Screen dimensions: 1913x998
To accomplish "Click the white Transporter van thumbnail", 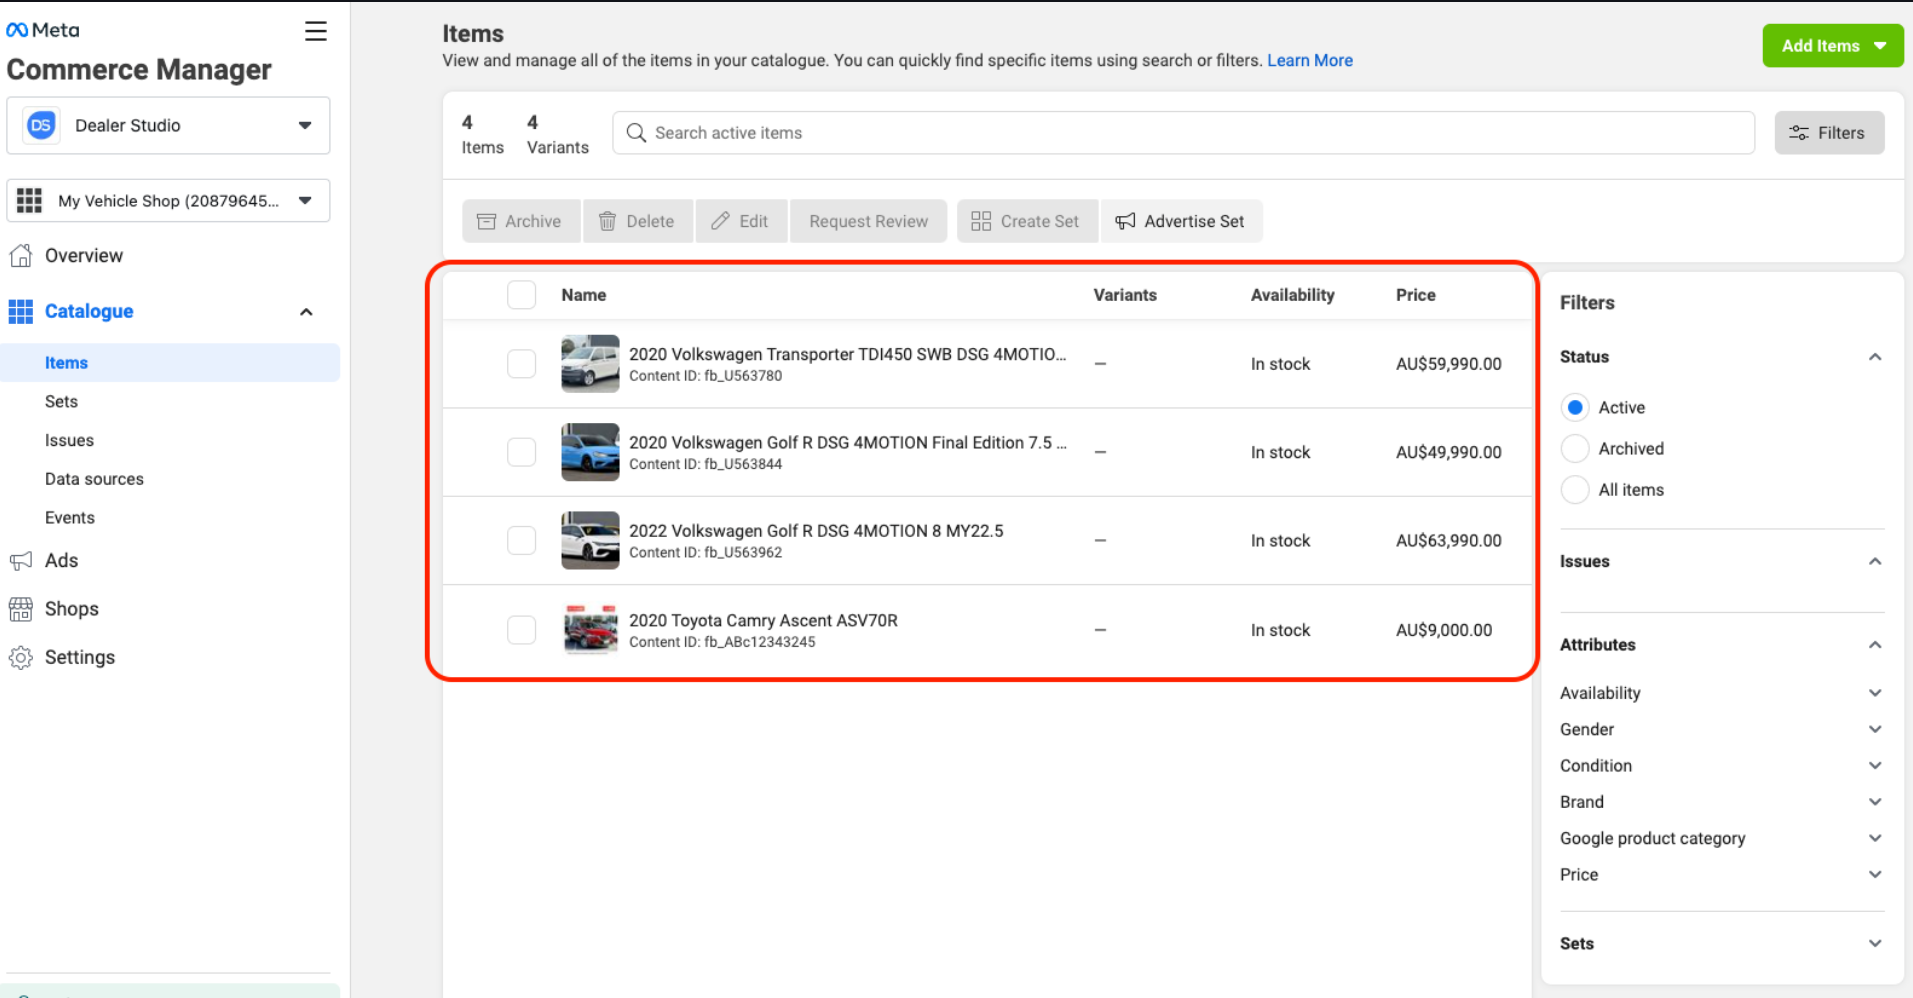I will point(590,363).
